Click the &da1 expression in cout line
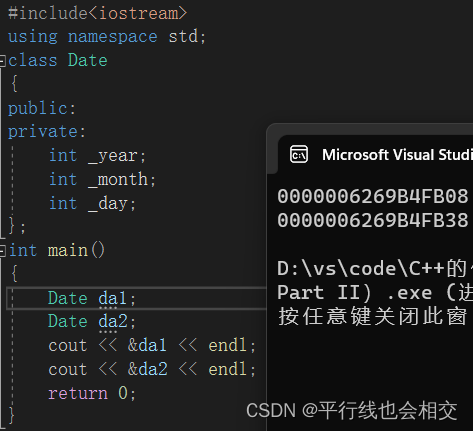Screen dimensions: 473x431 147,345
